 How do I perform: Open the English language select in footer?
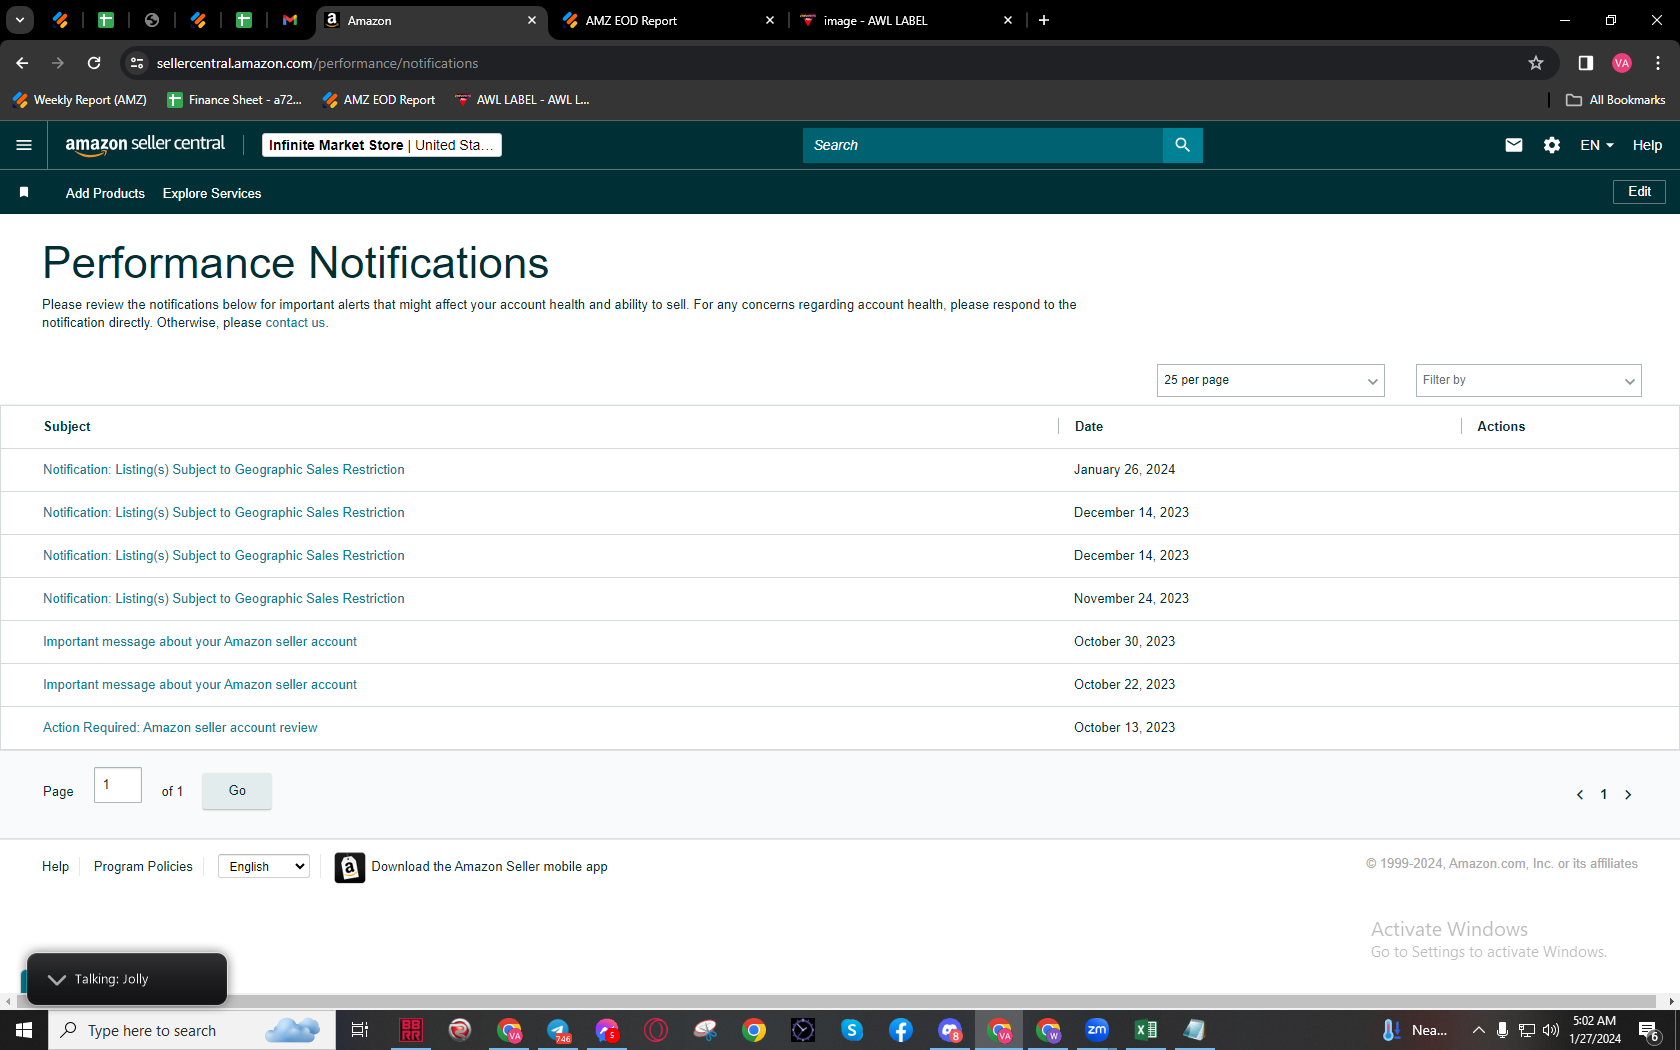tap(264, 867)
